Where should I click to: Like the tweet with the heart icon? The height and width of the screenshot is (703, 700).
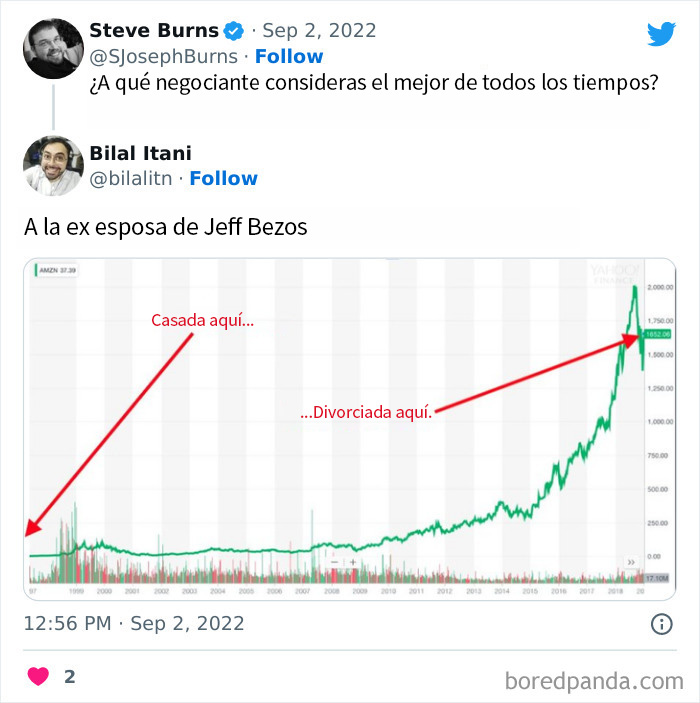tap(38, 676)
